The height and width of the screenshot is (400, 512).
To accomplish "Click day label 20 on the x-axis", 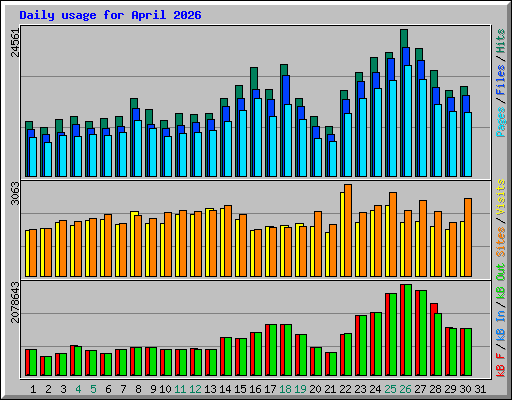I will (x=315, y=389).
